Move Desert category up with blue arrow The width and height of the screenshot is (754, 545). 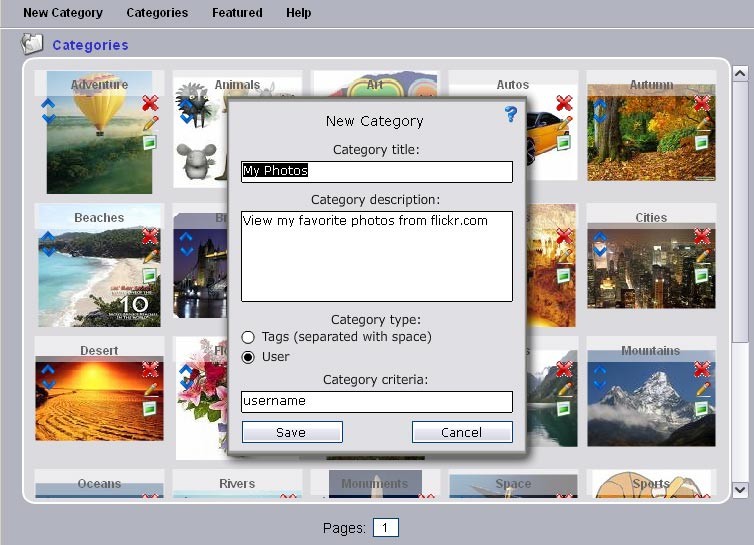[x=48, y=370]
